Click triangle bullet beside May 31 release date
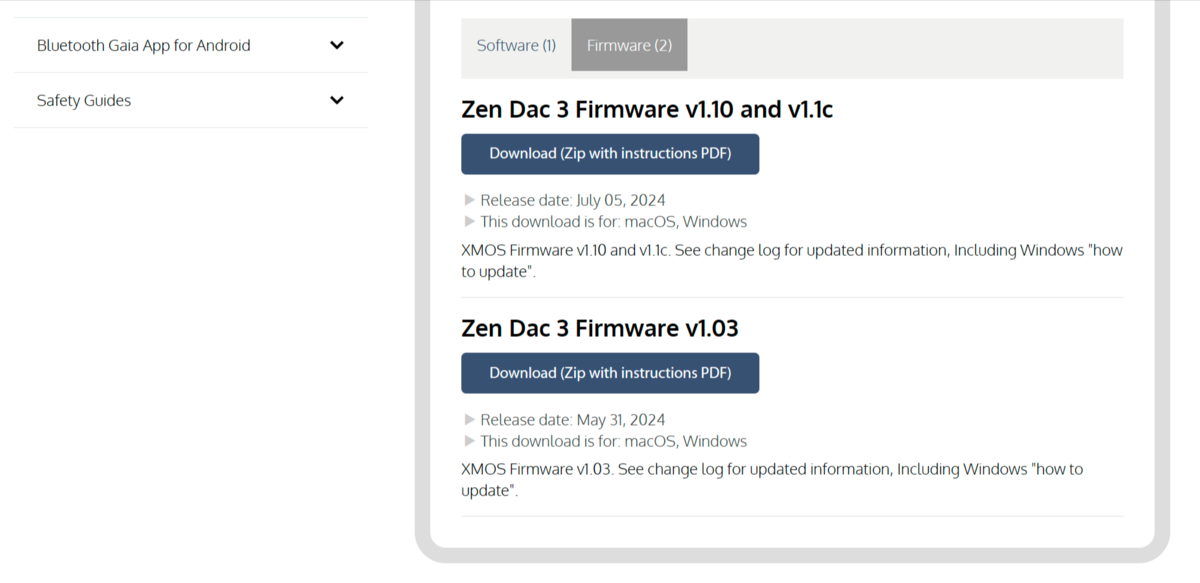This screenshot has width=1200, height=583. (470, 420)
